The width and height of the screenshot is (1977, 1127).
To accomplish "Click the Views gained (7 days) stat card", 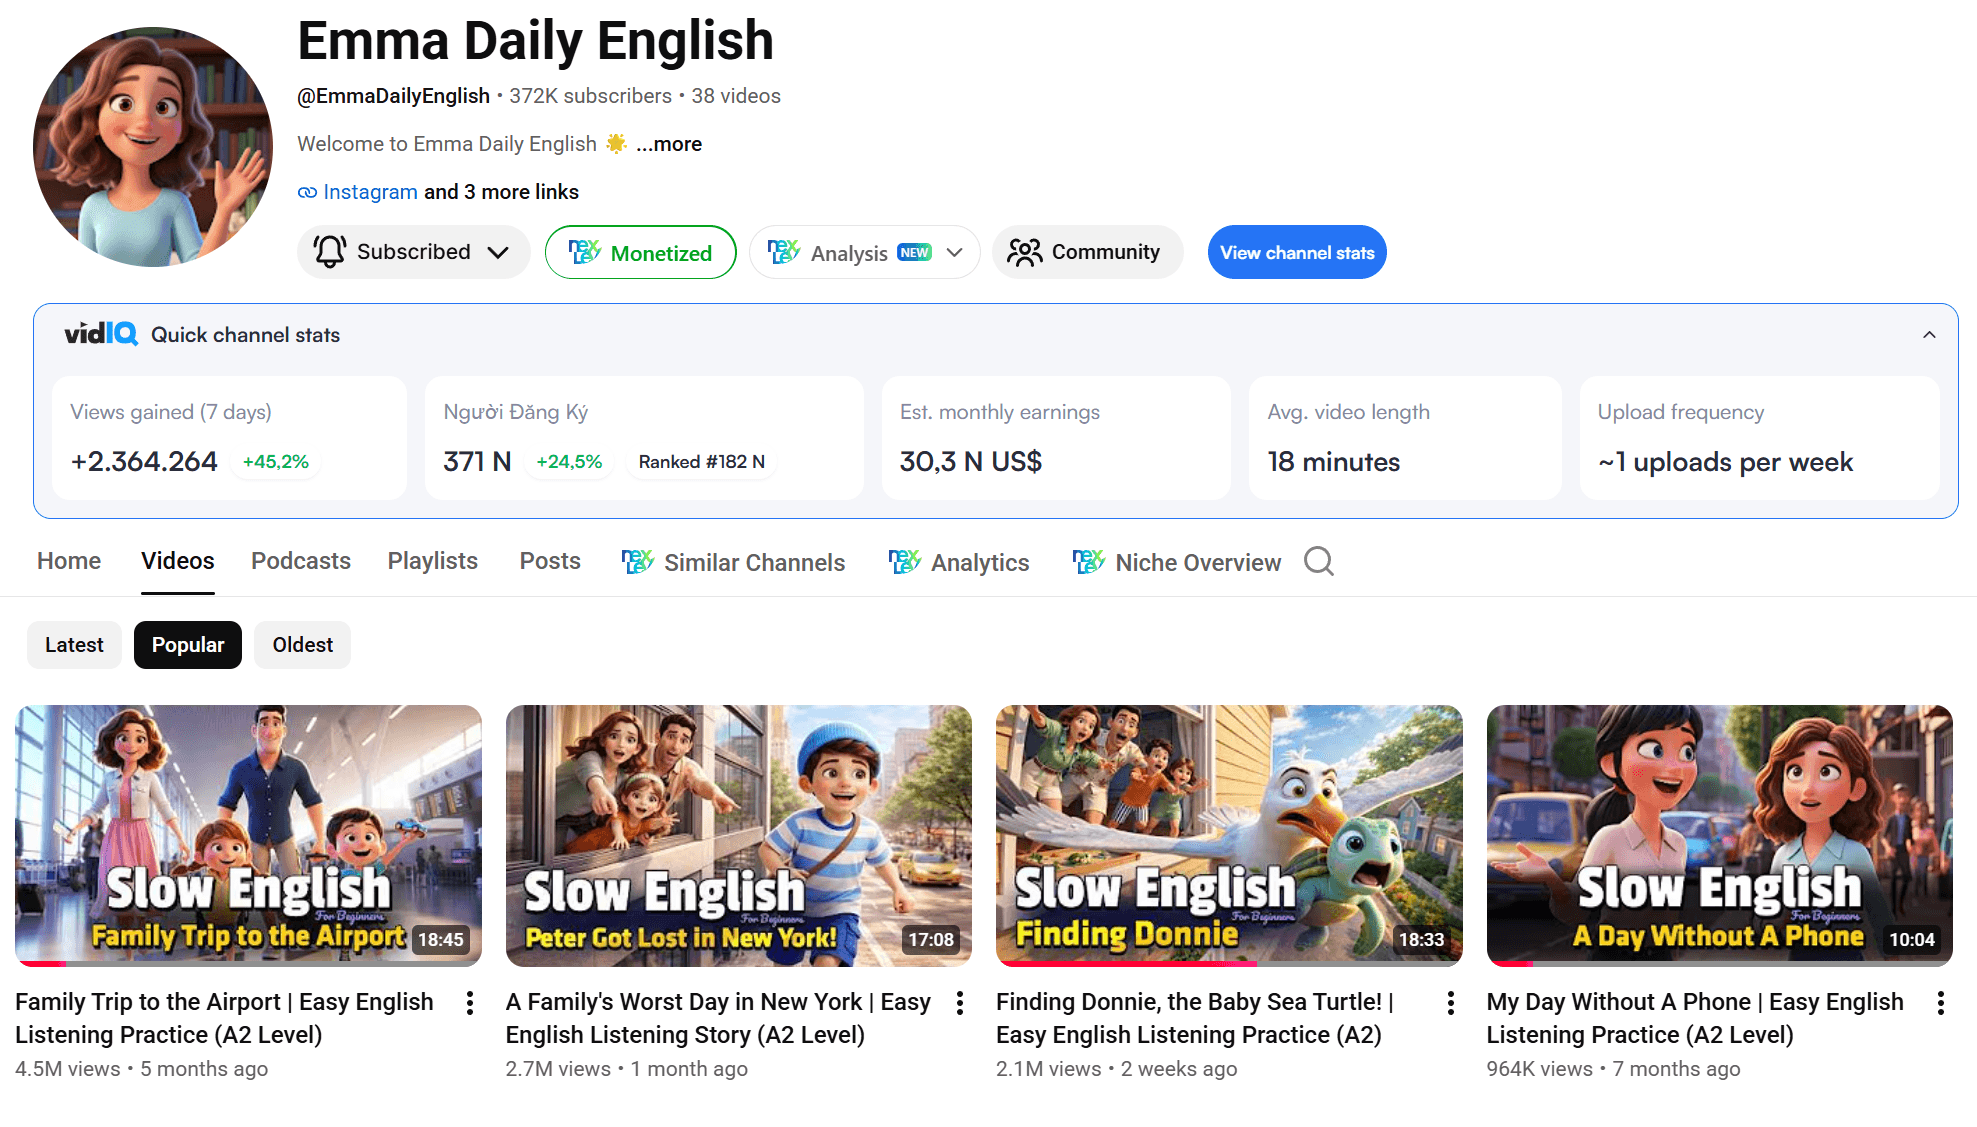I will [229, 438].
